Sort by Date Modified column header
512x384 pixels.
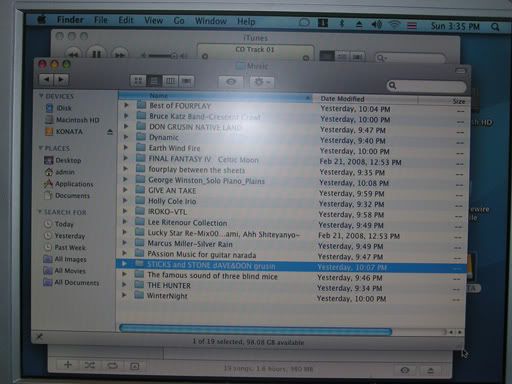[365, 99]
